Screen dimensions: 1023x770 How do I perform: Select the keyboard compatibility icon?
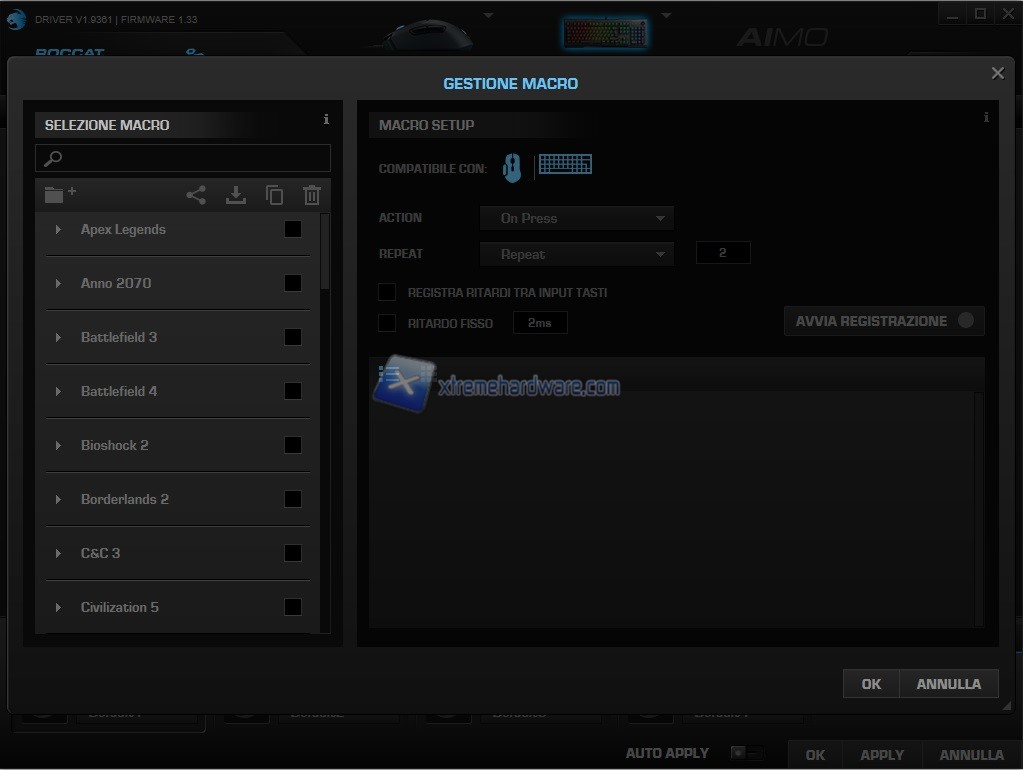click(x=565, y=165)
